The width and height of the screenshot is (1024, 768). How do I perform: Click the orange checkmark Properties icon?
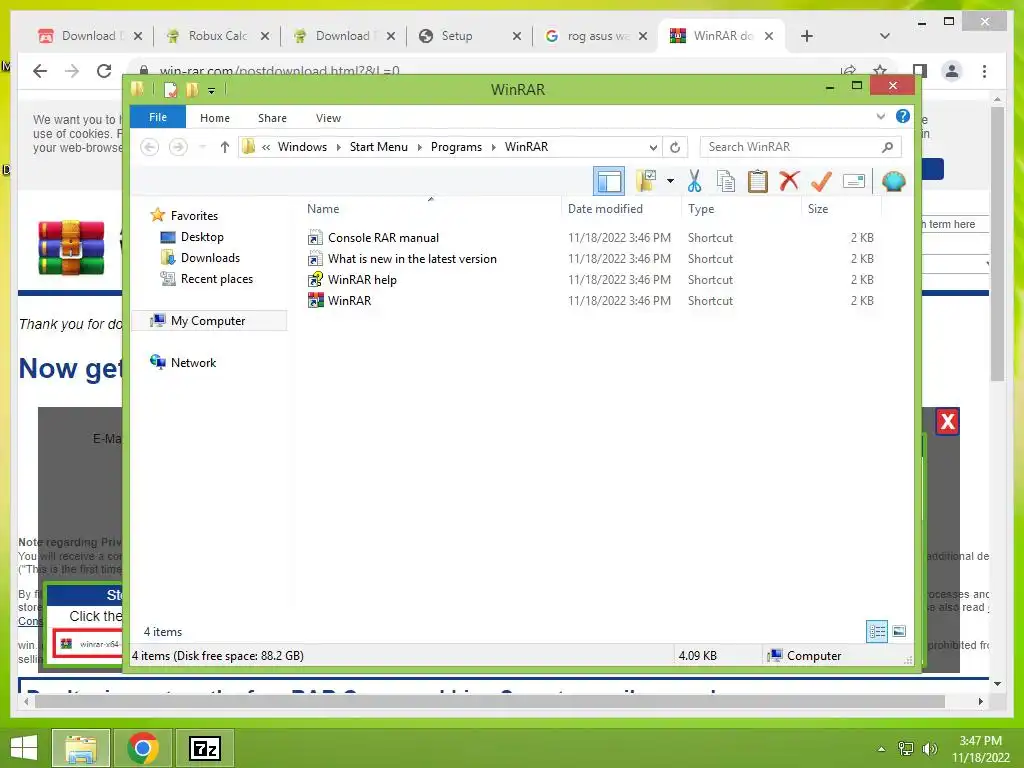pos(821,181)
